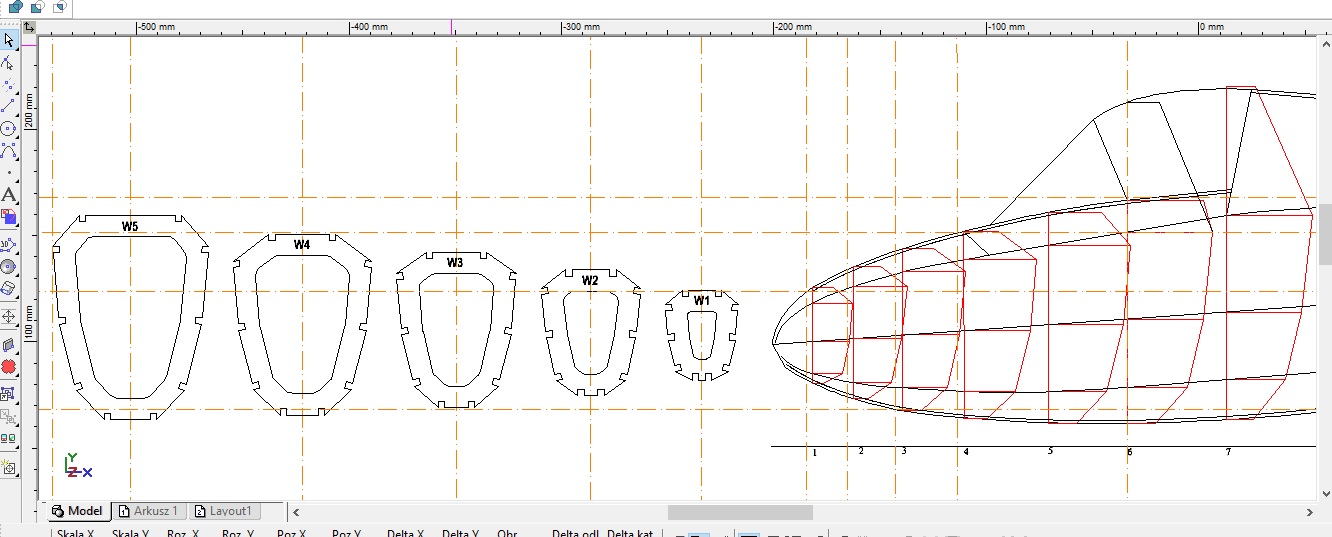Click the vertical scrollbar up arrow

coord(1323,43)
